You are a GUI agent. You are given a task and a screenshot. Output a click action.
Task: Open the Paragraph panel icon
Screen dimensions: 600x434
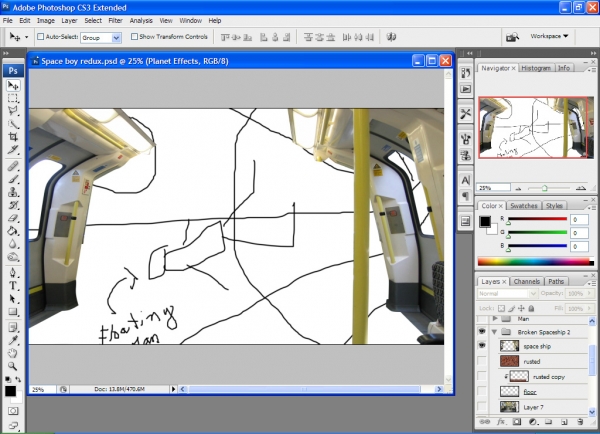point(465,196)
